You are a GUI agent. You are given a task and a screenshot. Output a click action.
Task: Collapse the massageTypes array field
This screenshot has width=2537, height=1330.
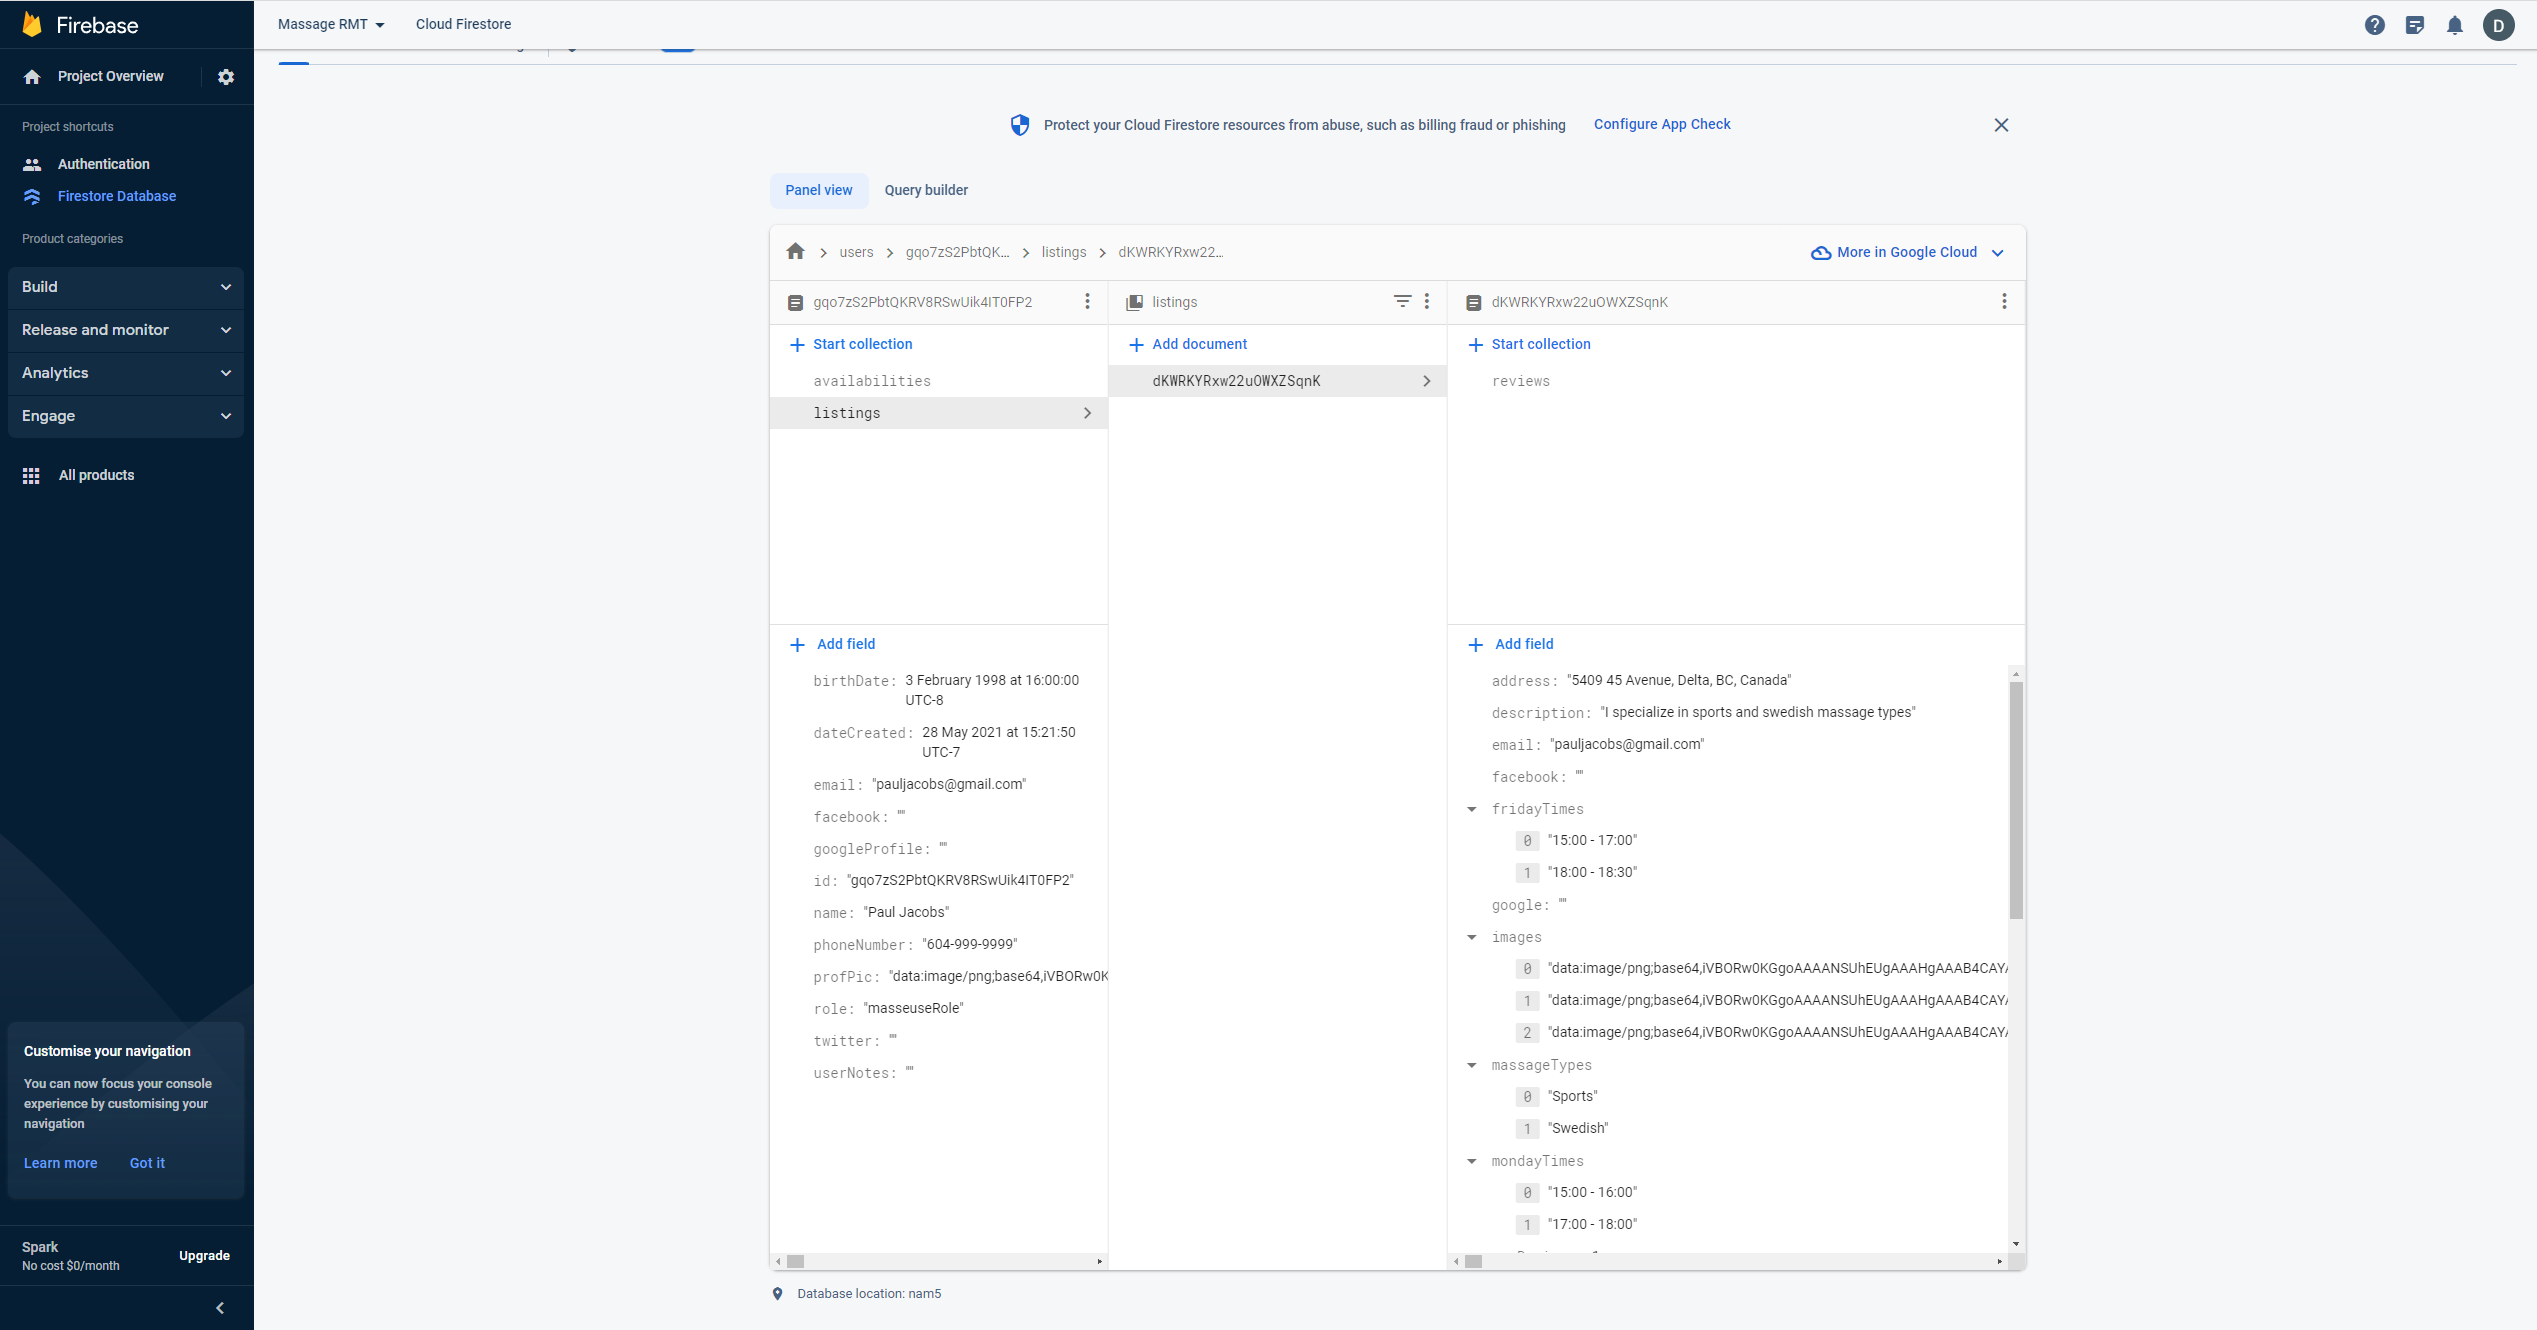(1472, 1065)
